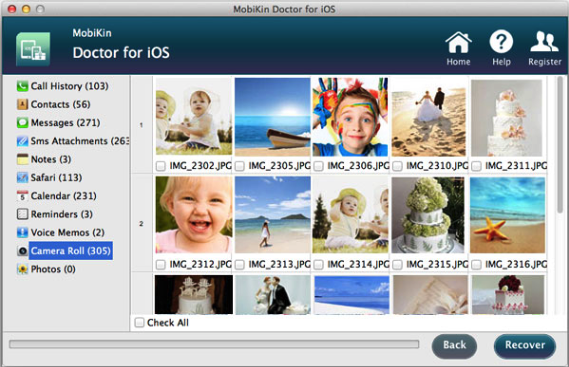The height and width of the screenshot is (367, 569).
Task: Open Voice Memos (2) category
Action: tap(67, 232)
